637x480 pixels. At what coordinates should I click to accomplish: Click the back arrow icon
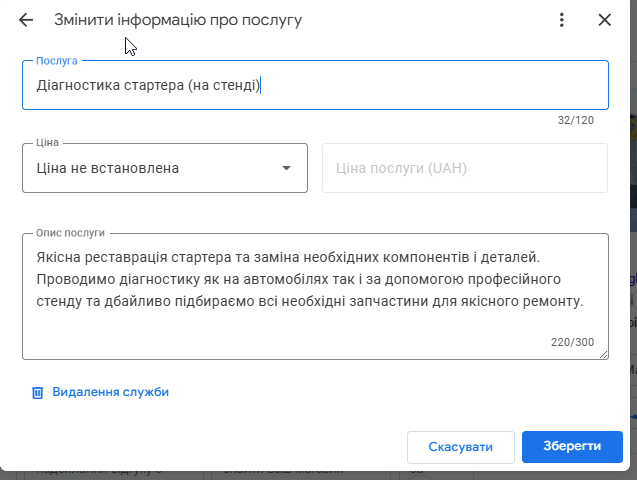(x=26, y=20)
